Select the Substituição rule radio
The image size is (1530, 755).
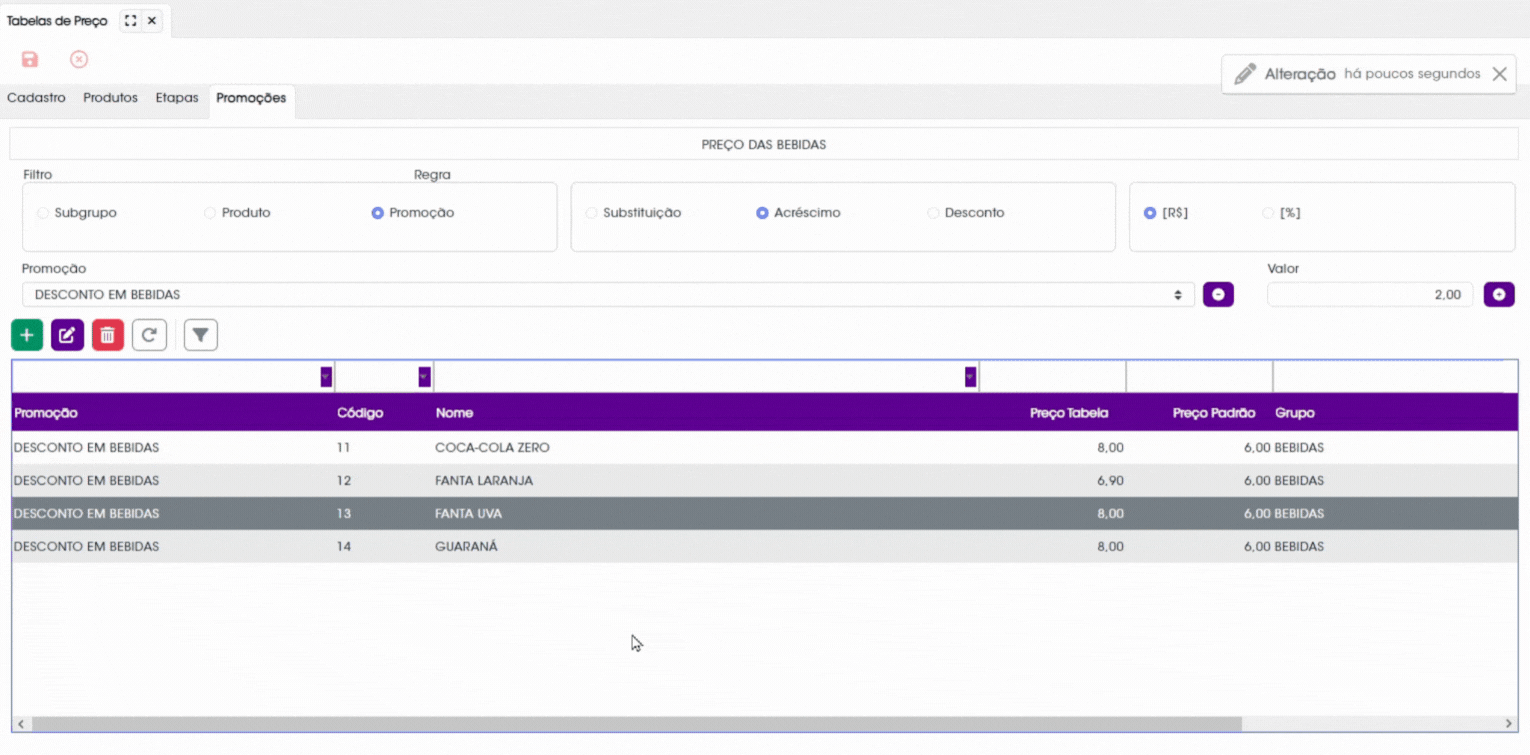tap(591, 213)
